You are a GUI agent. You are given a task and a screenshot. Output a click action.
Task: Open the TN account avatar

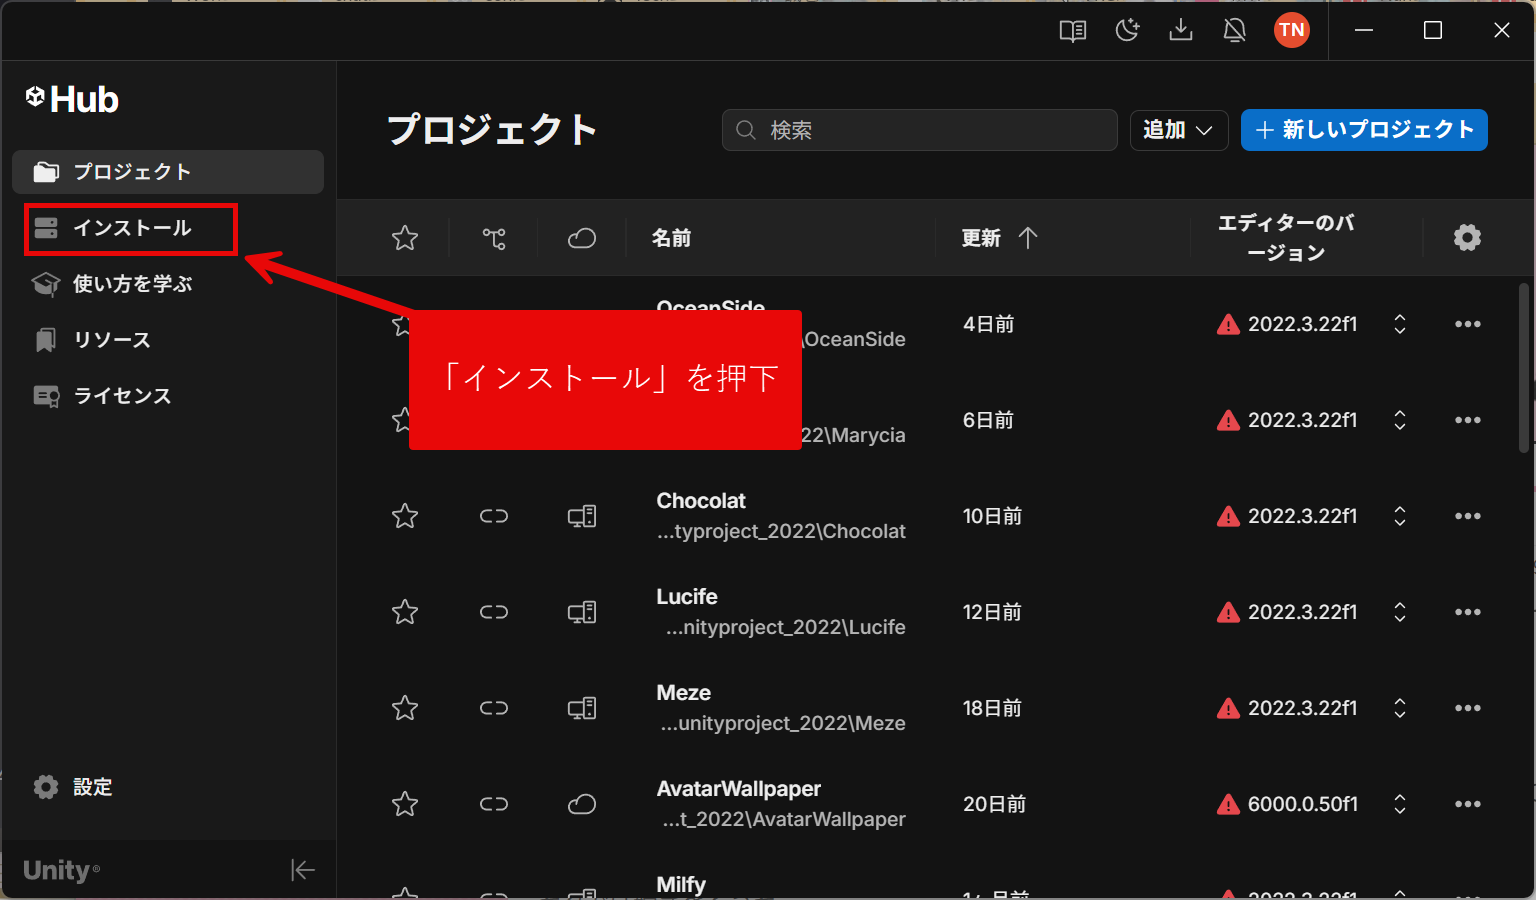pyautogui.click(x=1291, y=30)
